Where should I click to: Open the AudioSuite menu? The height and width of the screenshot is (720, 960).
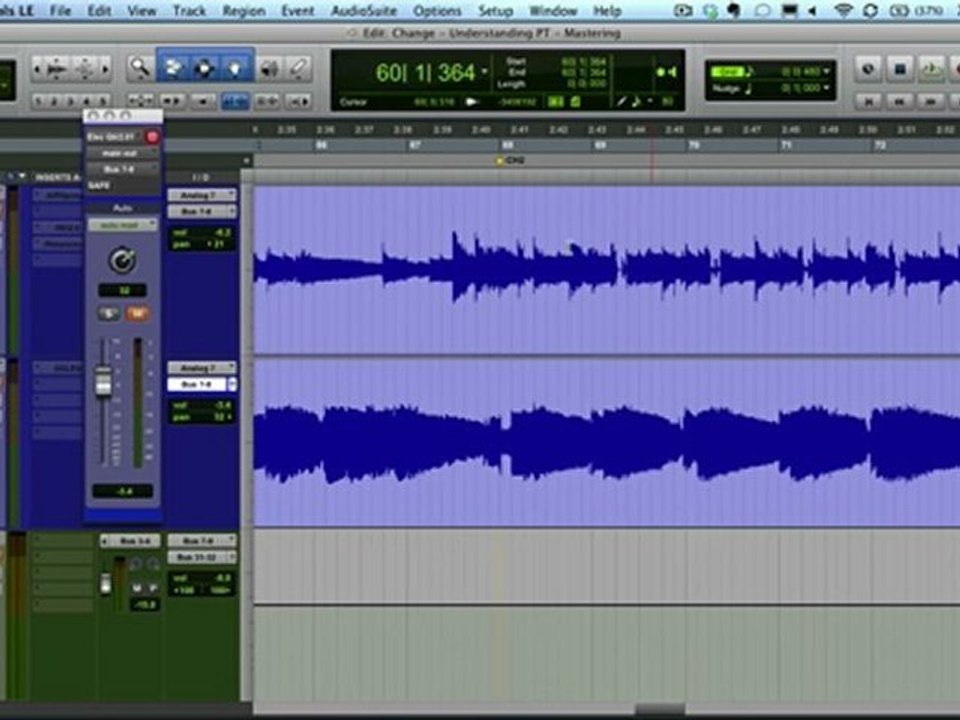(364, 11)
